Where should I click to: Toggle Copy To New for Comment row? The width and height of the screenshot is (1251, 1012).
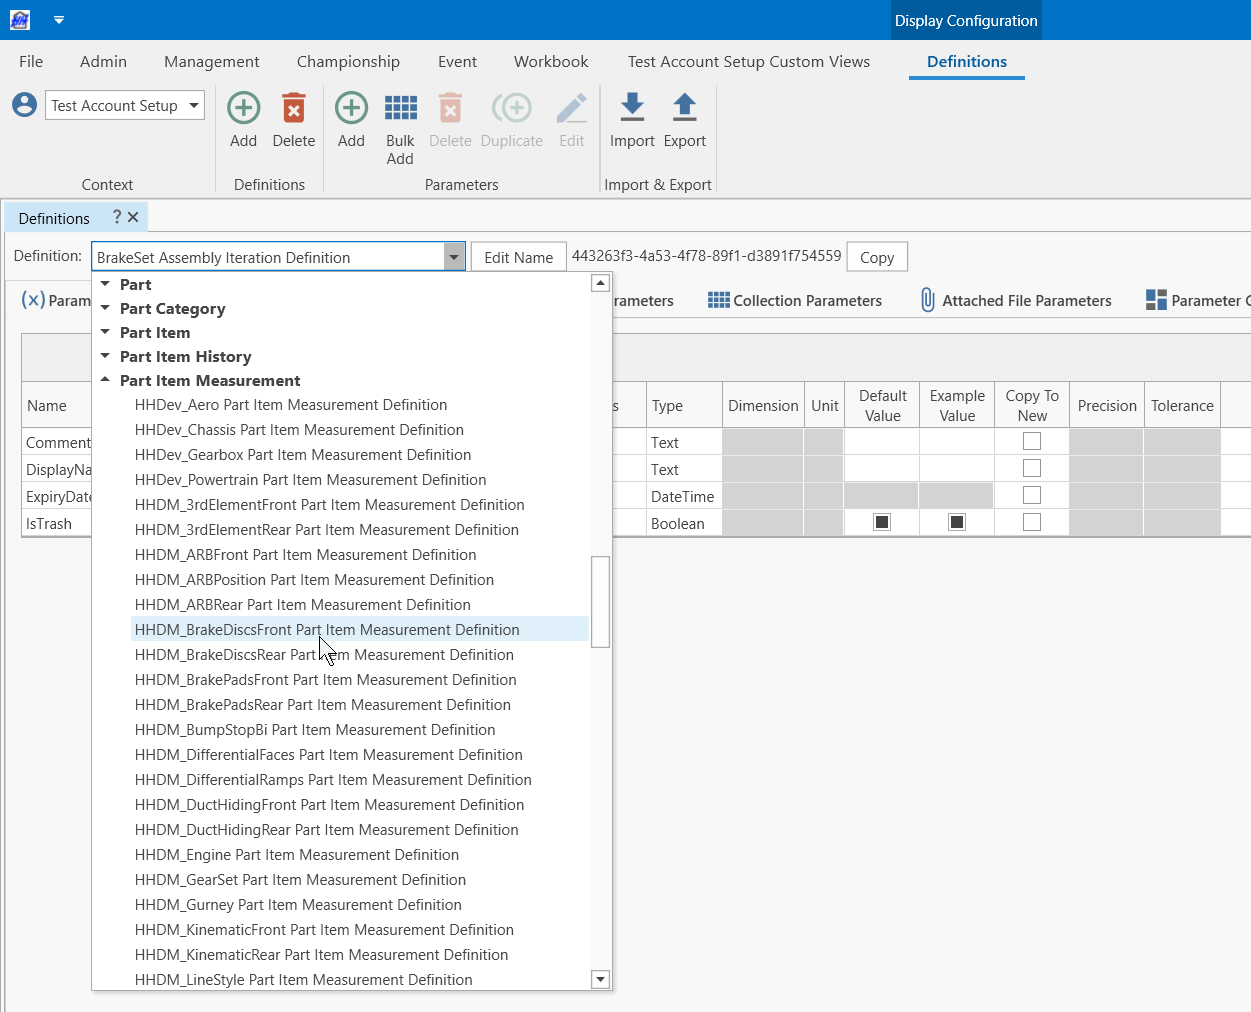pyautogui.click(x=1032, y=441)
